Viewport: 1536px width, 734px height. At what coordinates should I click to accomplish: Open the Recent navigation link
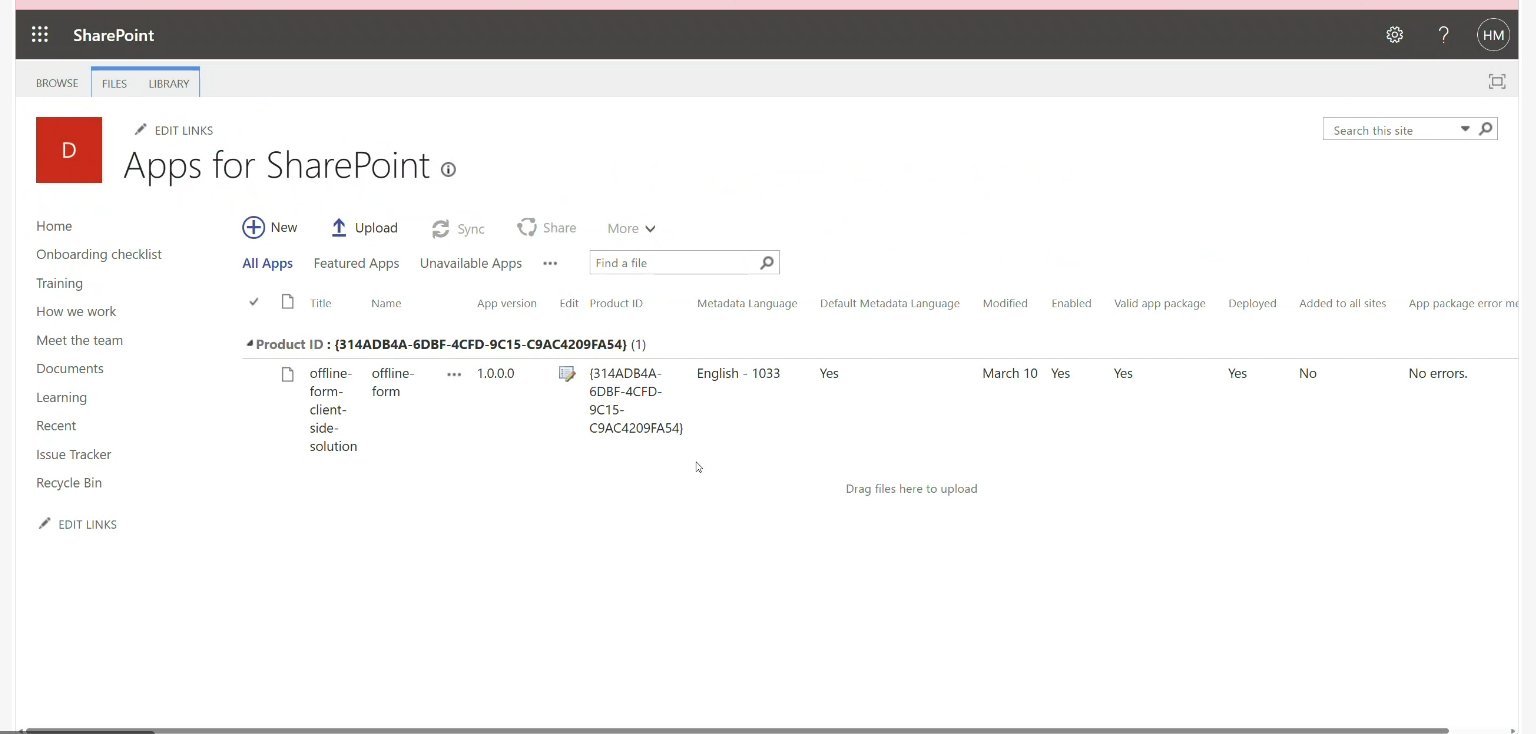[x=56, y=426]
